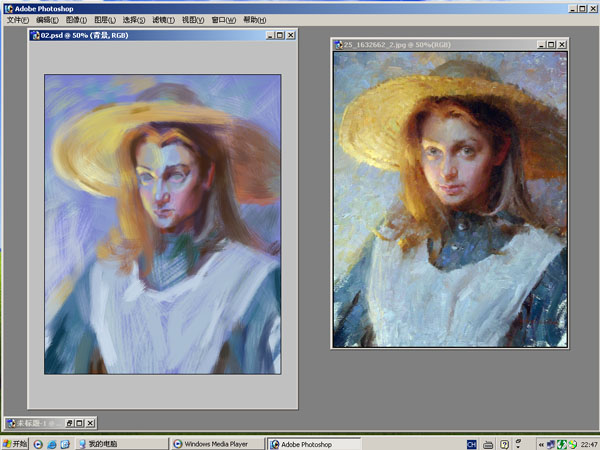Launch Media Player from the quick launch bar
The height and width of the screenshot is (450, 600).
tap(38, 444)
